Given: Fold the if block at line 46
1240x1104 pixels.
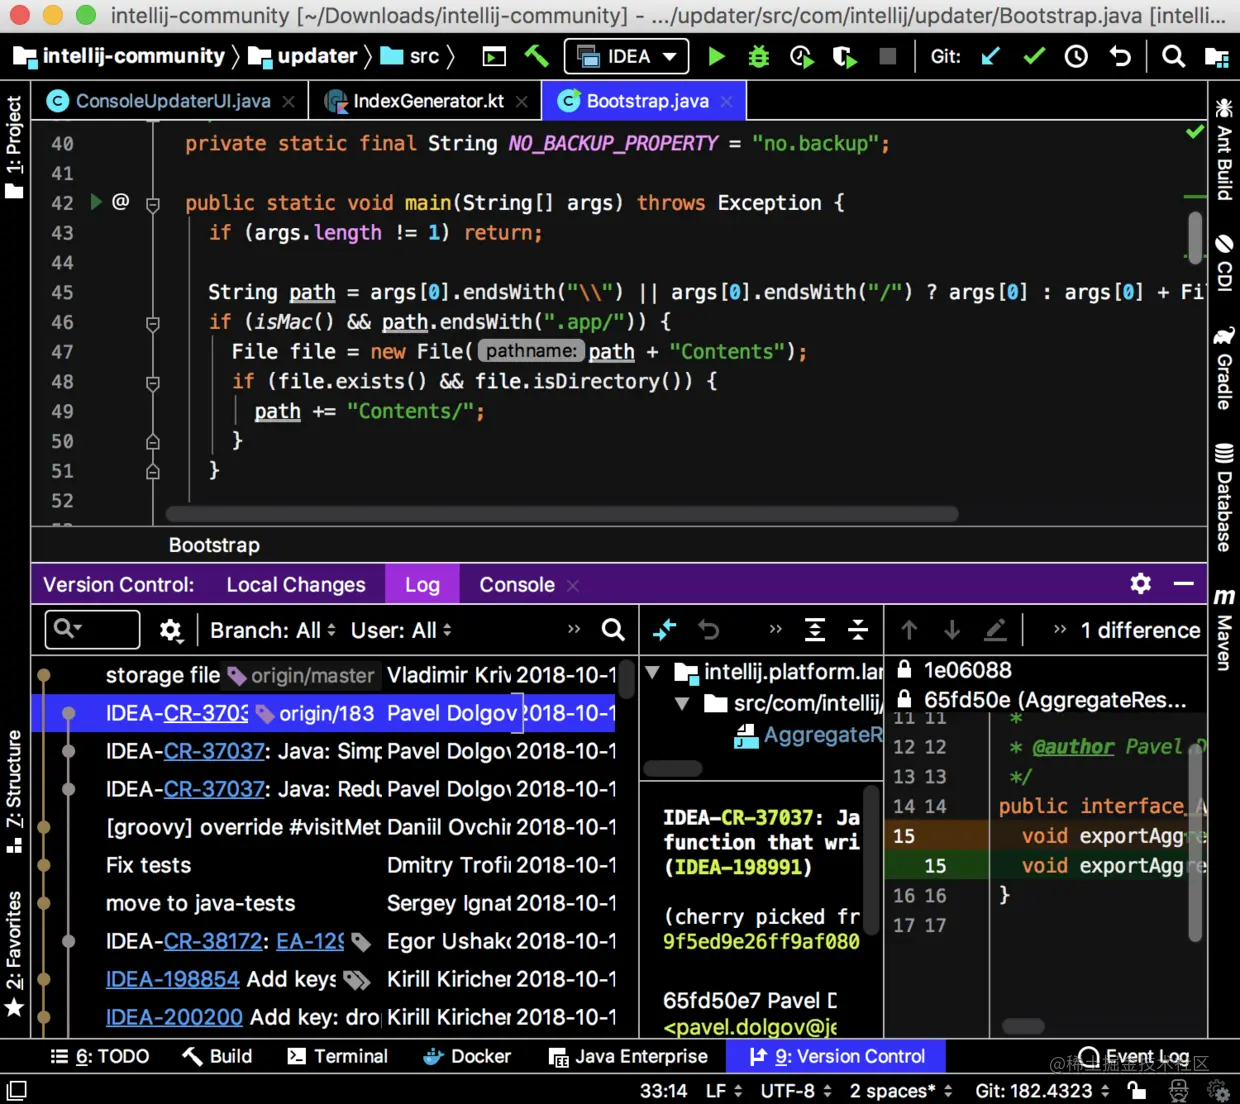Looking at the screenshot, I should click(x=153, y=323).
